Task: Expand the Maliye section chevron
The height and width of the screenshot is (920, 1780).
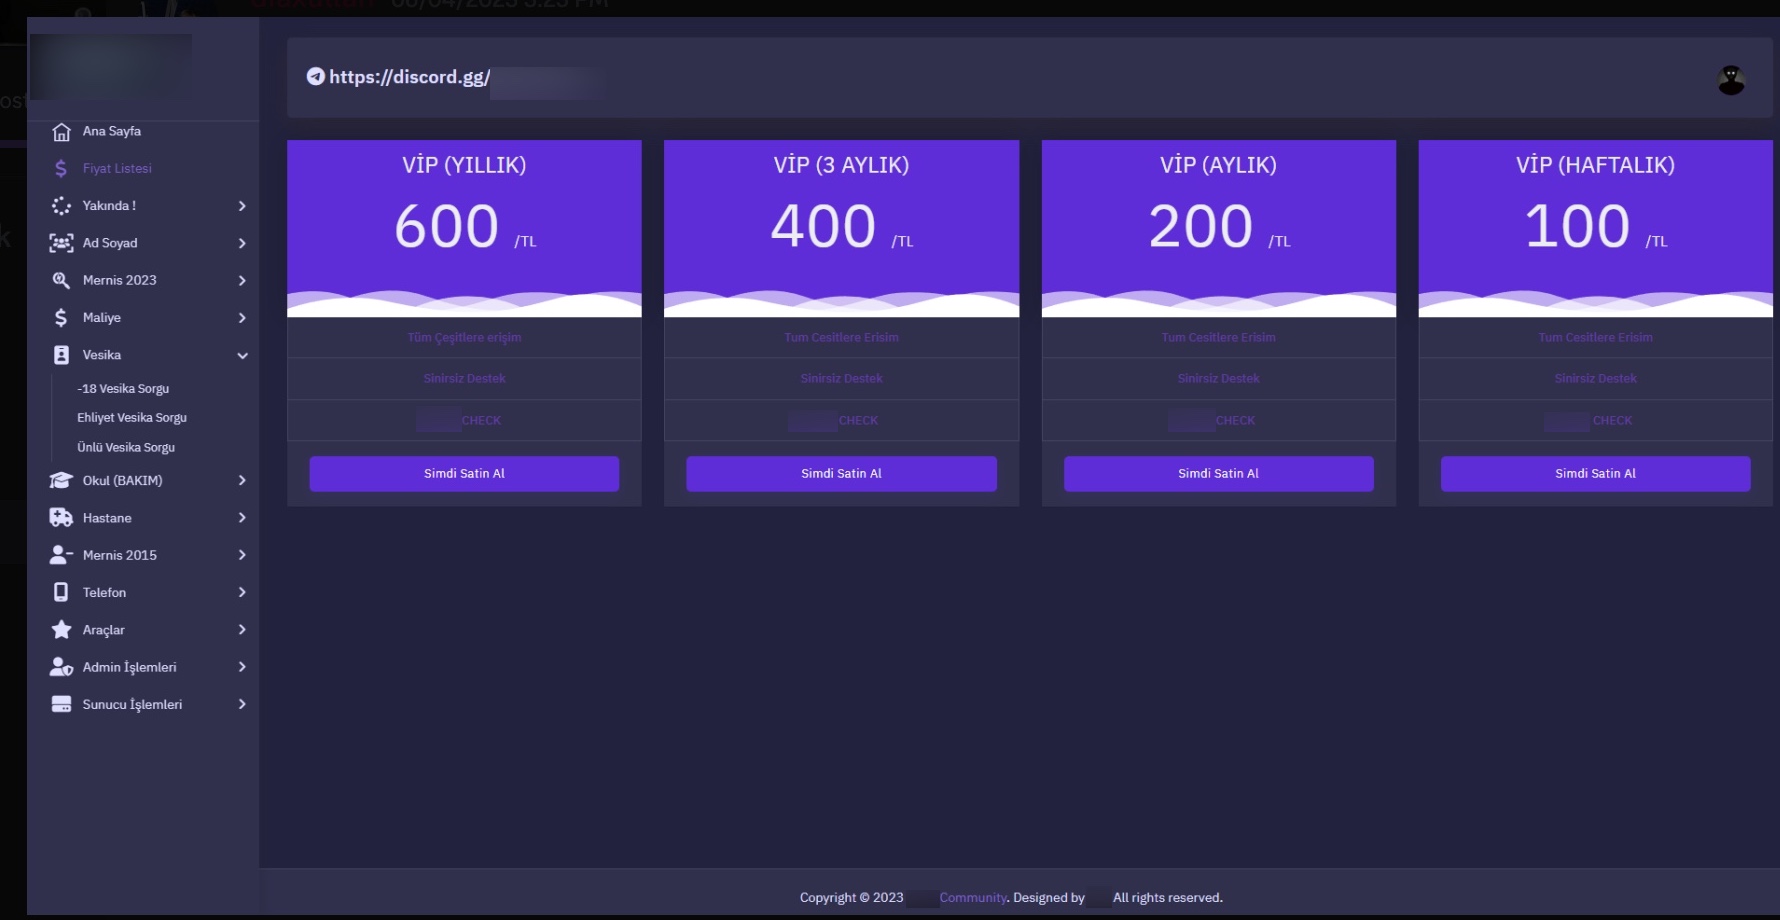Action: pyautogui.click(x=242, y=318)
